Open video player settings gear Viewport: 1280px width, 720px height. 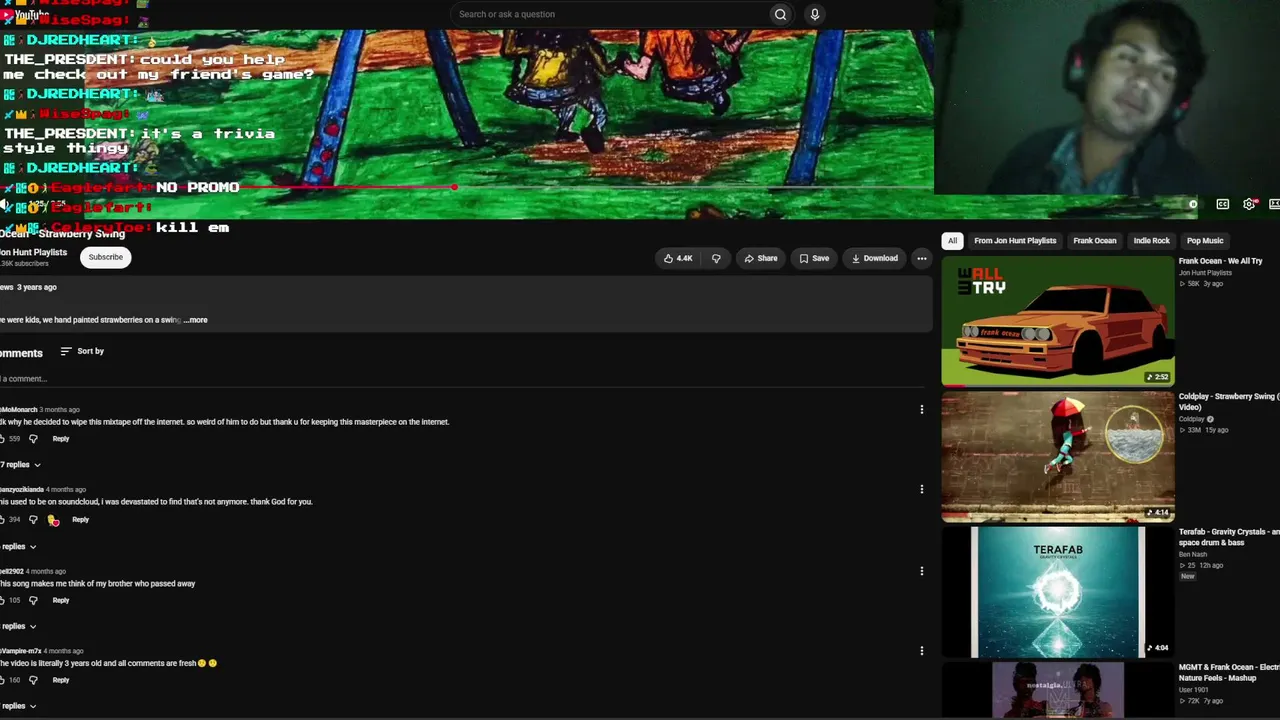1249,204
